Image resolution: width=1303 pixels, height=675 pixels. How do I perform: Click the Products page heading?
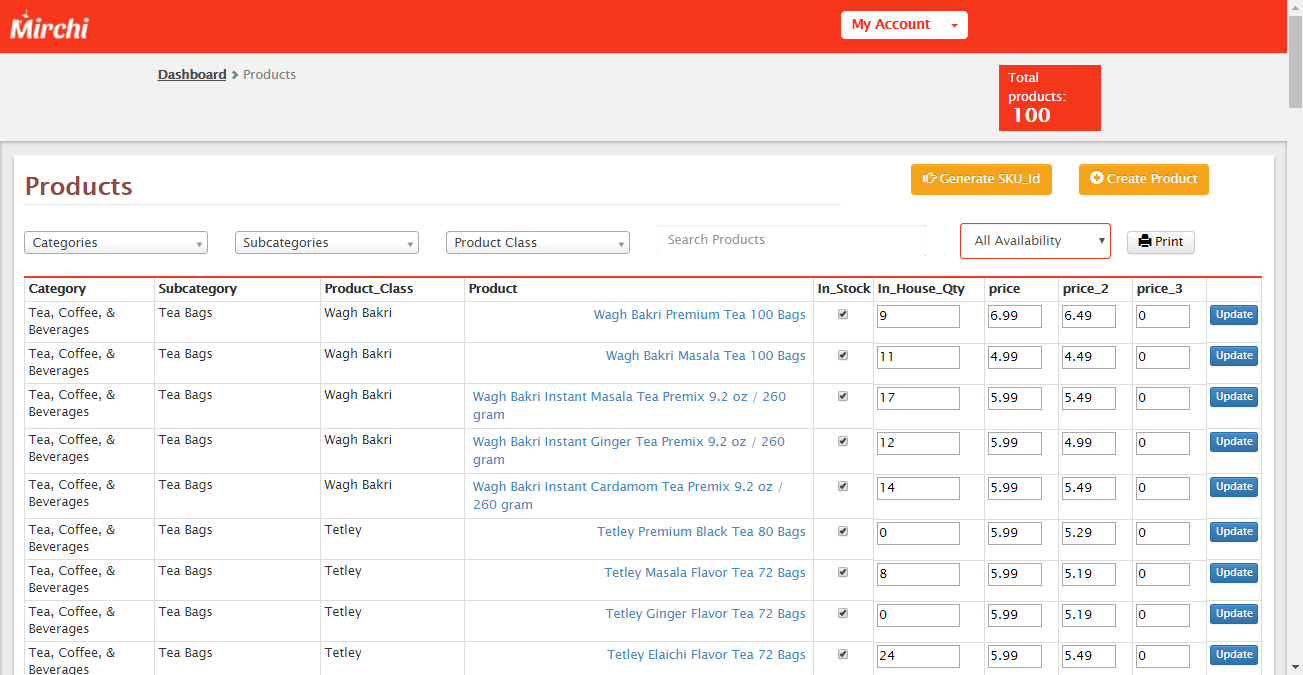click(x=79, y=187)
